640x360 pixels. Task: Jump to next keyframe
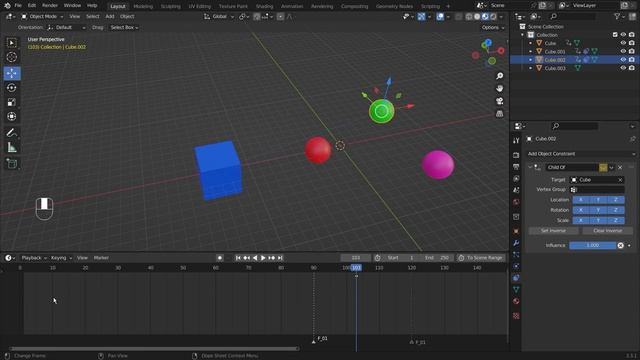tap(272, 258)
